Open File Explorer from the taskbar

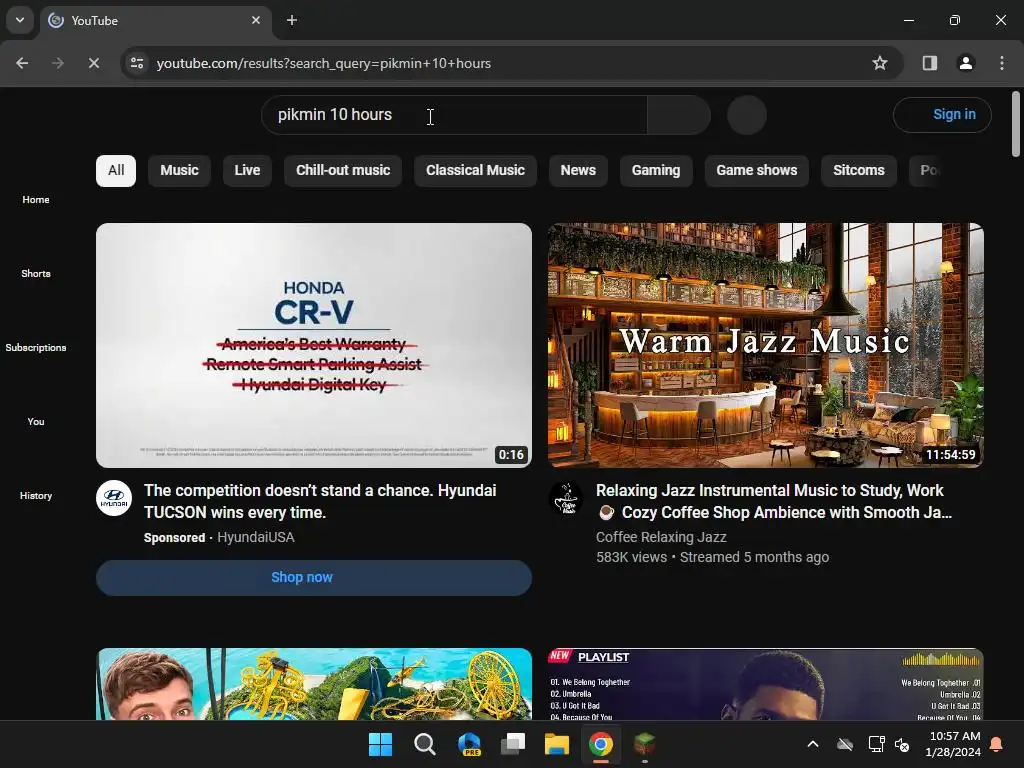point(557,744)
